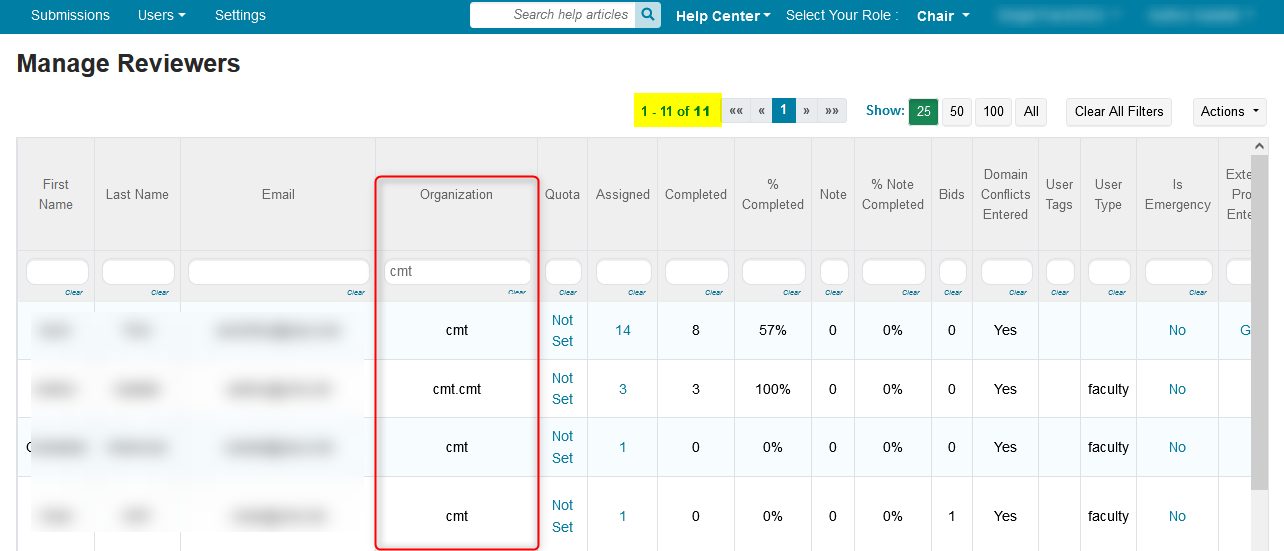Jump to last page of results

(x=832, y=111)
